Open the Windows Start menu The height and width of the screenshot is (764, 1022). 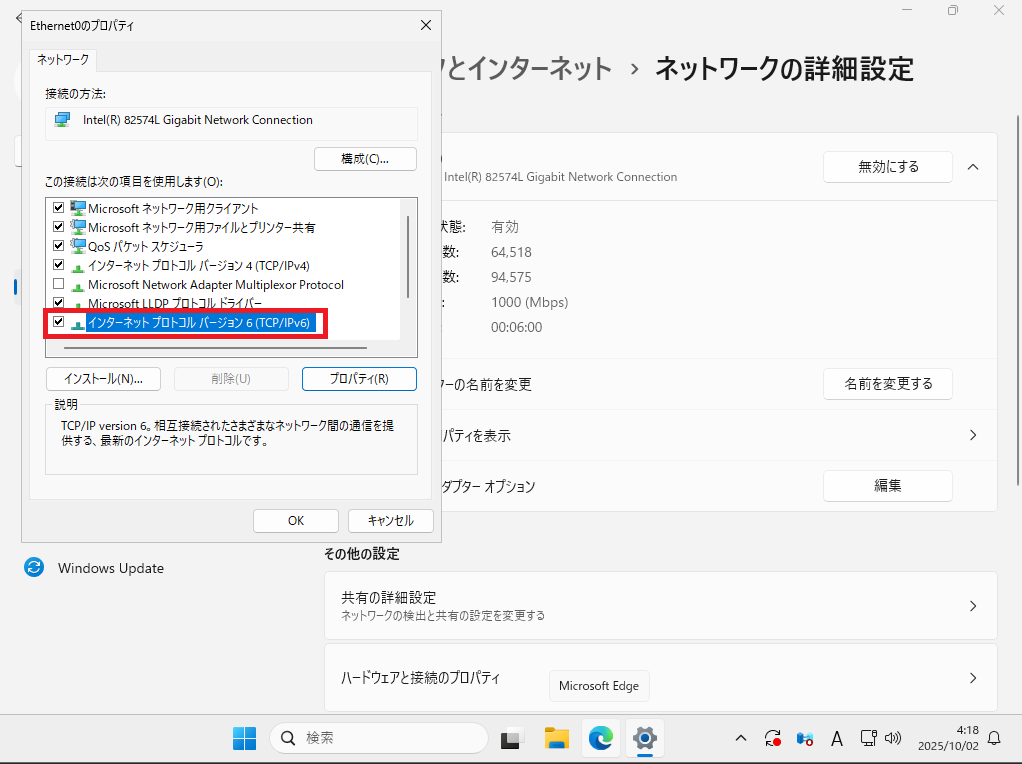244,739
